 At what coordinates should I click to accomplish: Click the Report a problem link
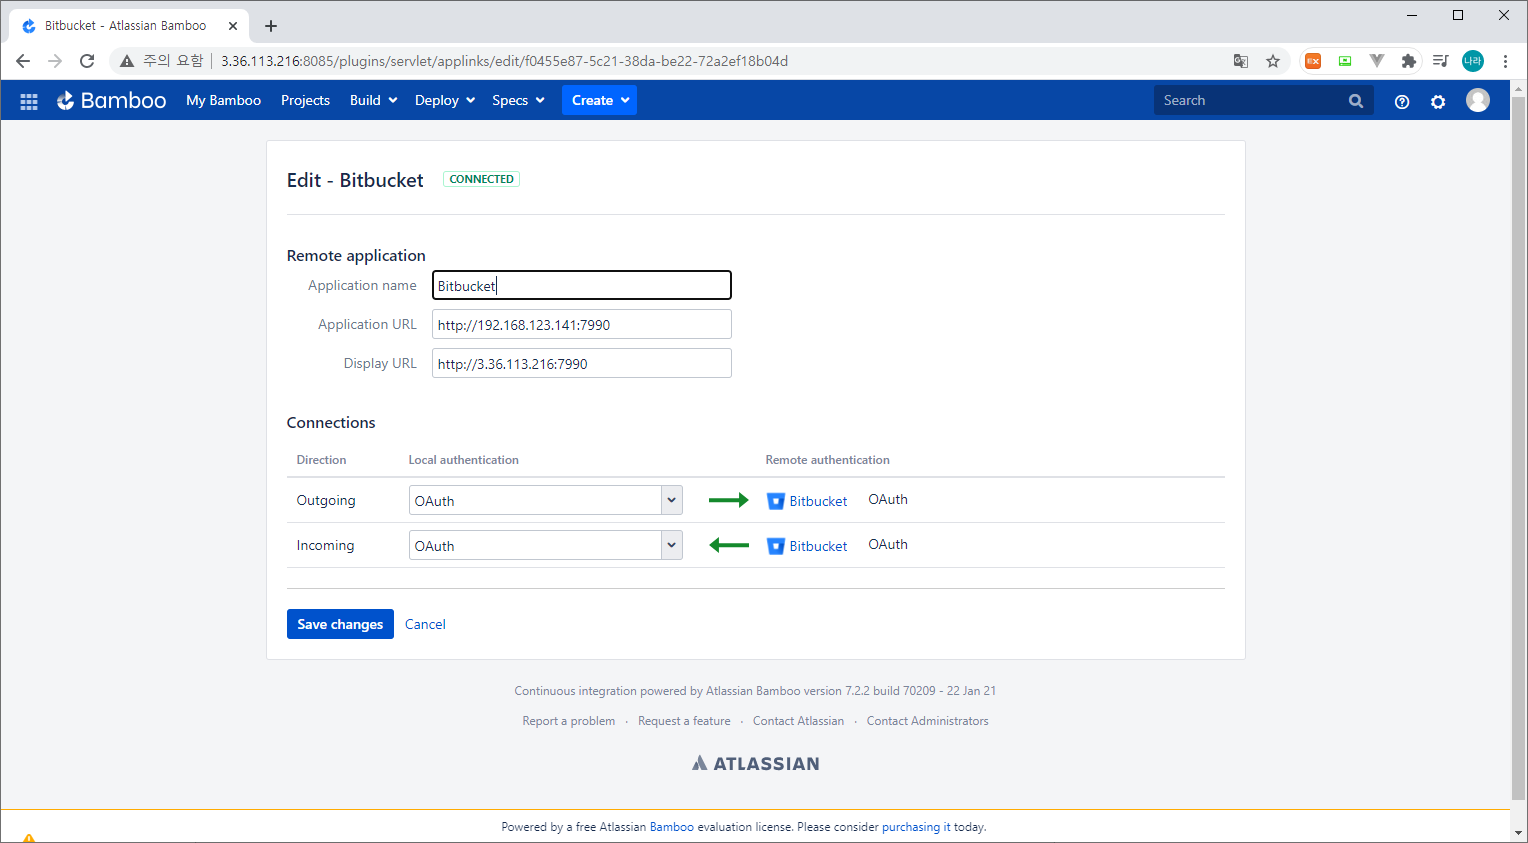(569, 720)
